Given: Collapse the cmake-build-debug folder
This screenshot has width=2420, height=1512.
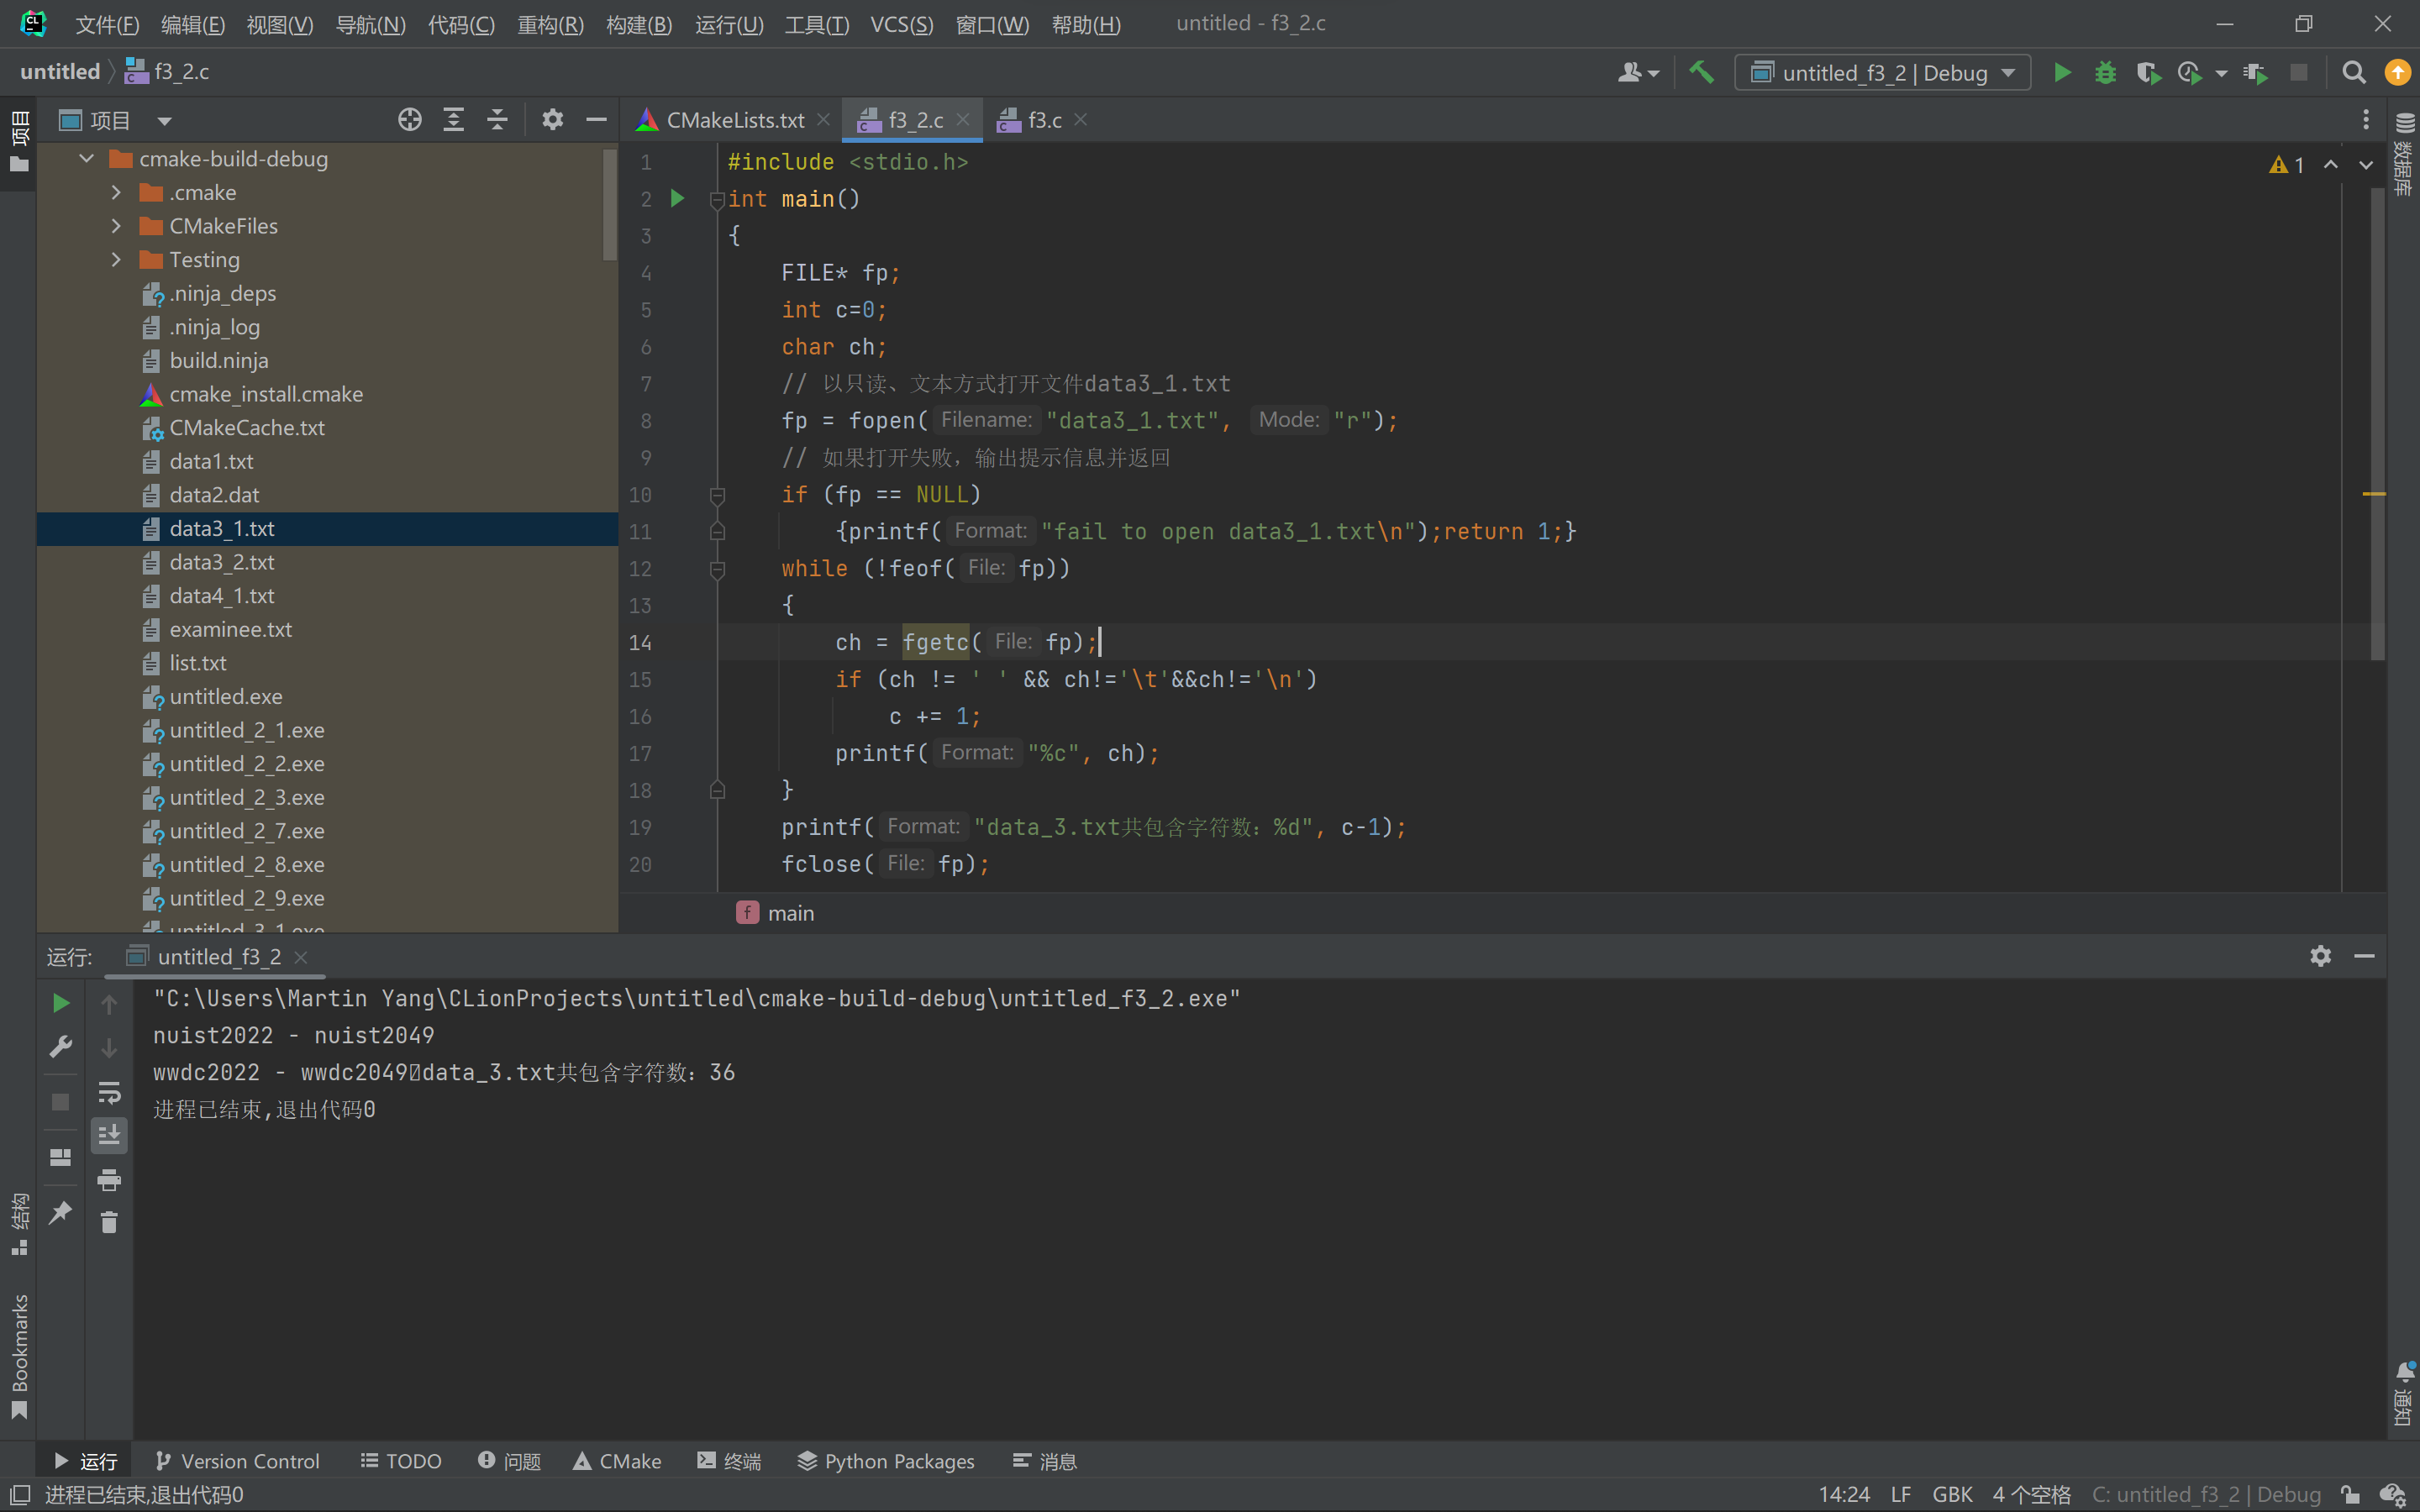Looking at the screenshot, I should click(87, 159).
